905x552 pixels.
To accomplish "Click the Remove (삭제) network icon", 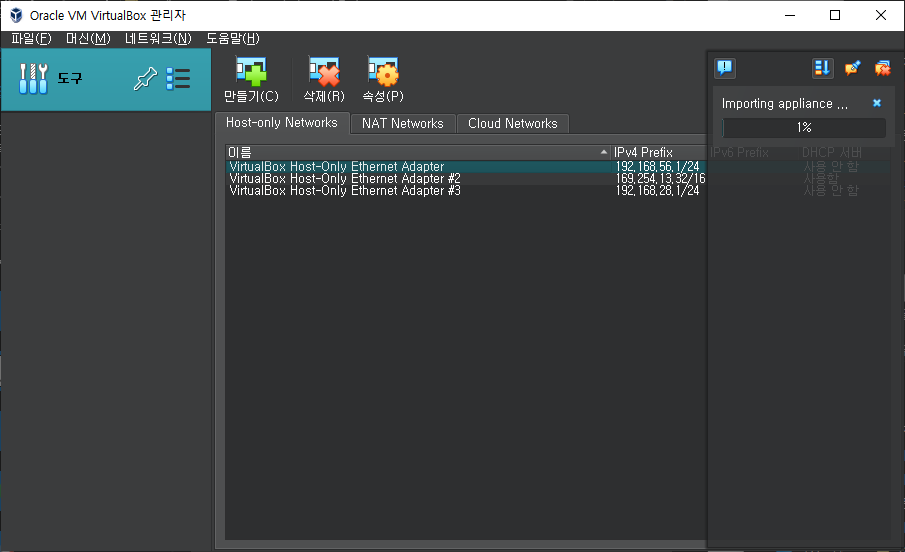I will pos(324,72).
